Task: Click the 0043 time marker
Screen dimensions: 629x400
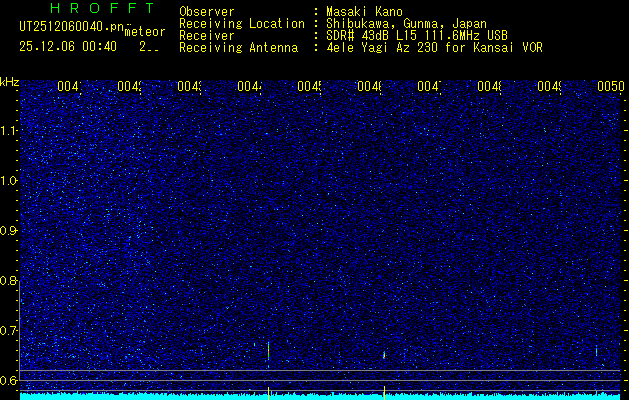Action: click(x=189, y=86)
